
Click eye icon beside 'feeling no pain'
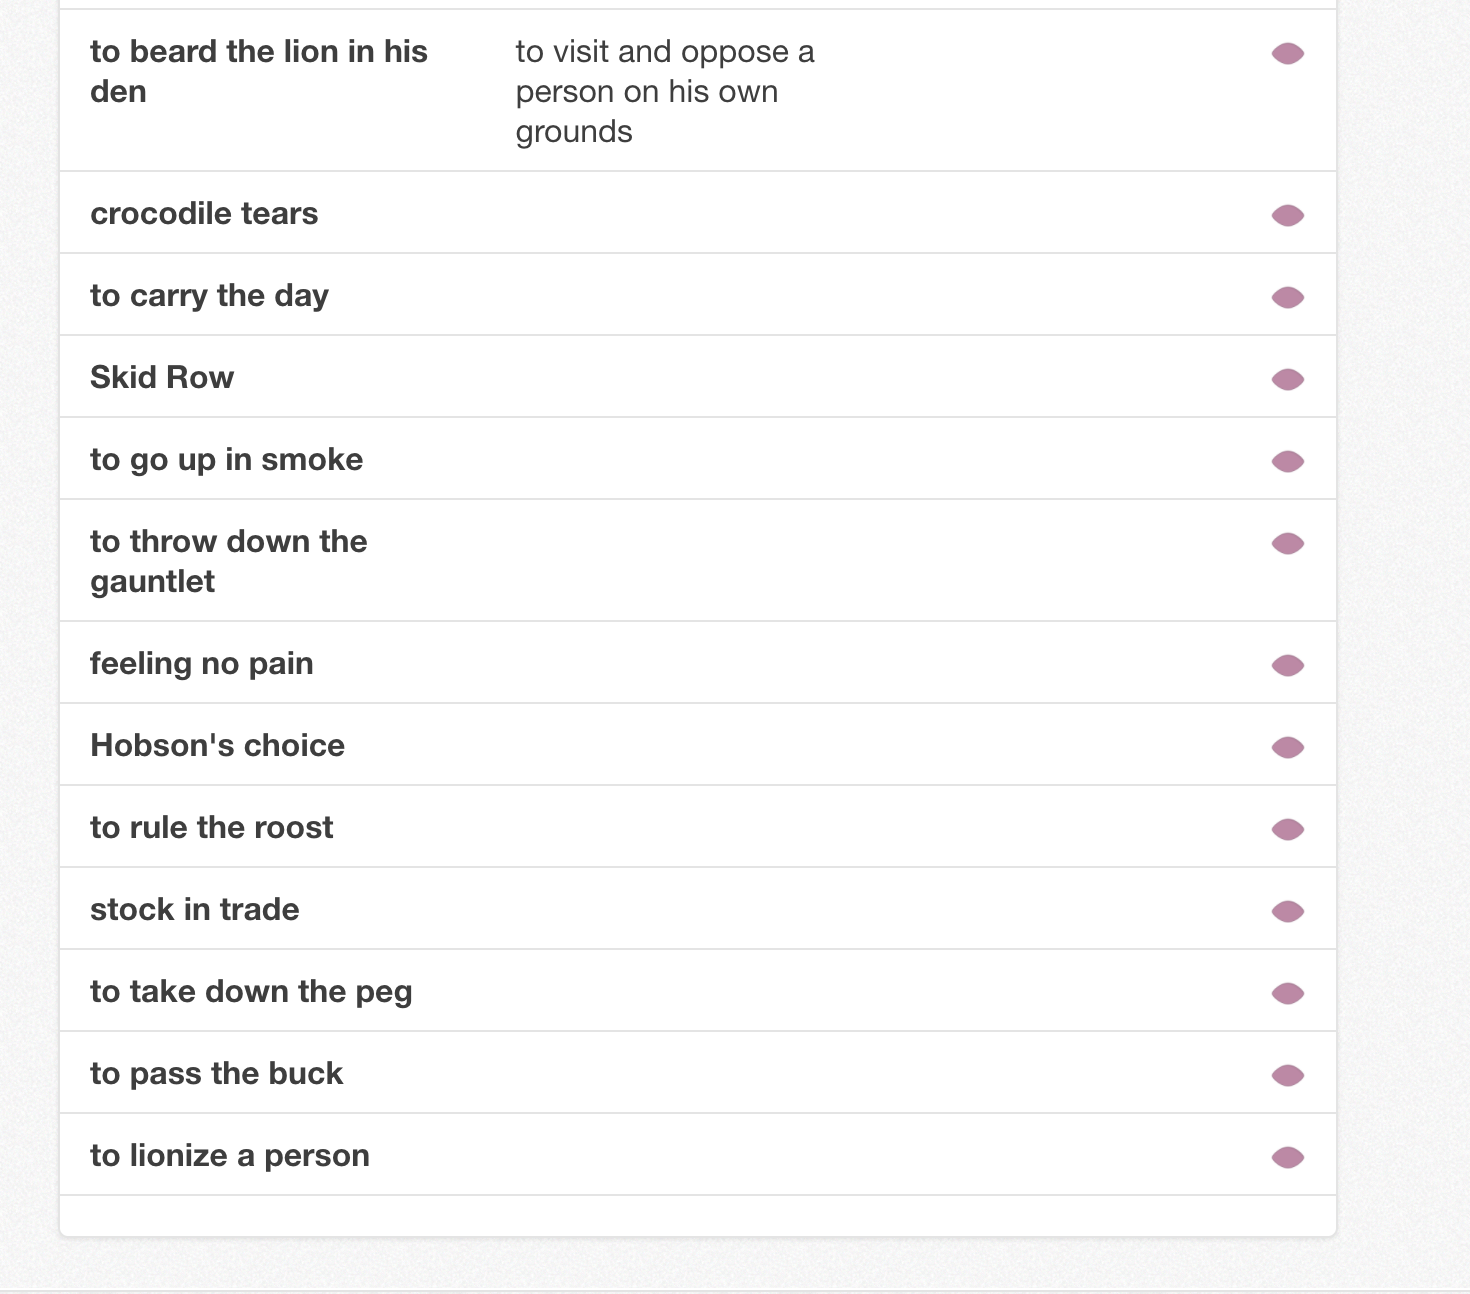tap(1287, 665)
